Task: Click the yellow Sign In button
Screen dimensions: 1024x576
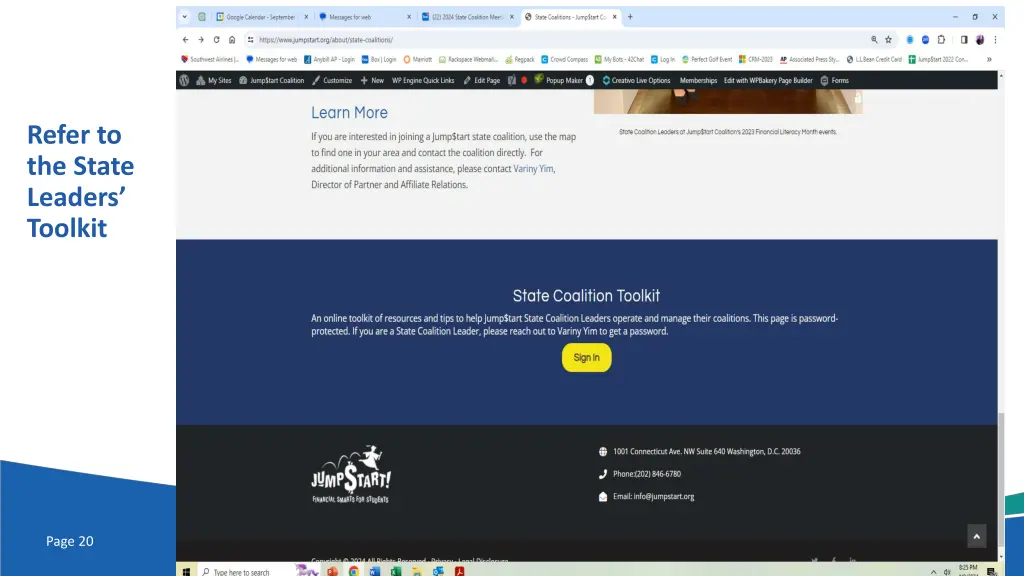Action: point(586,358)
